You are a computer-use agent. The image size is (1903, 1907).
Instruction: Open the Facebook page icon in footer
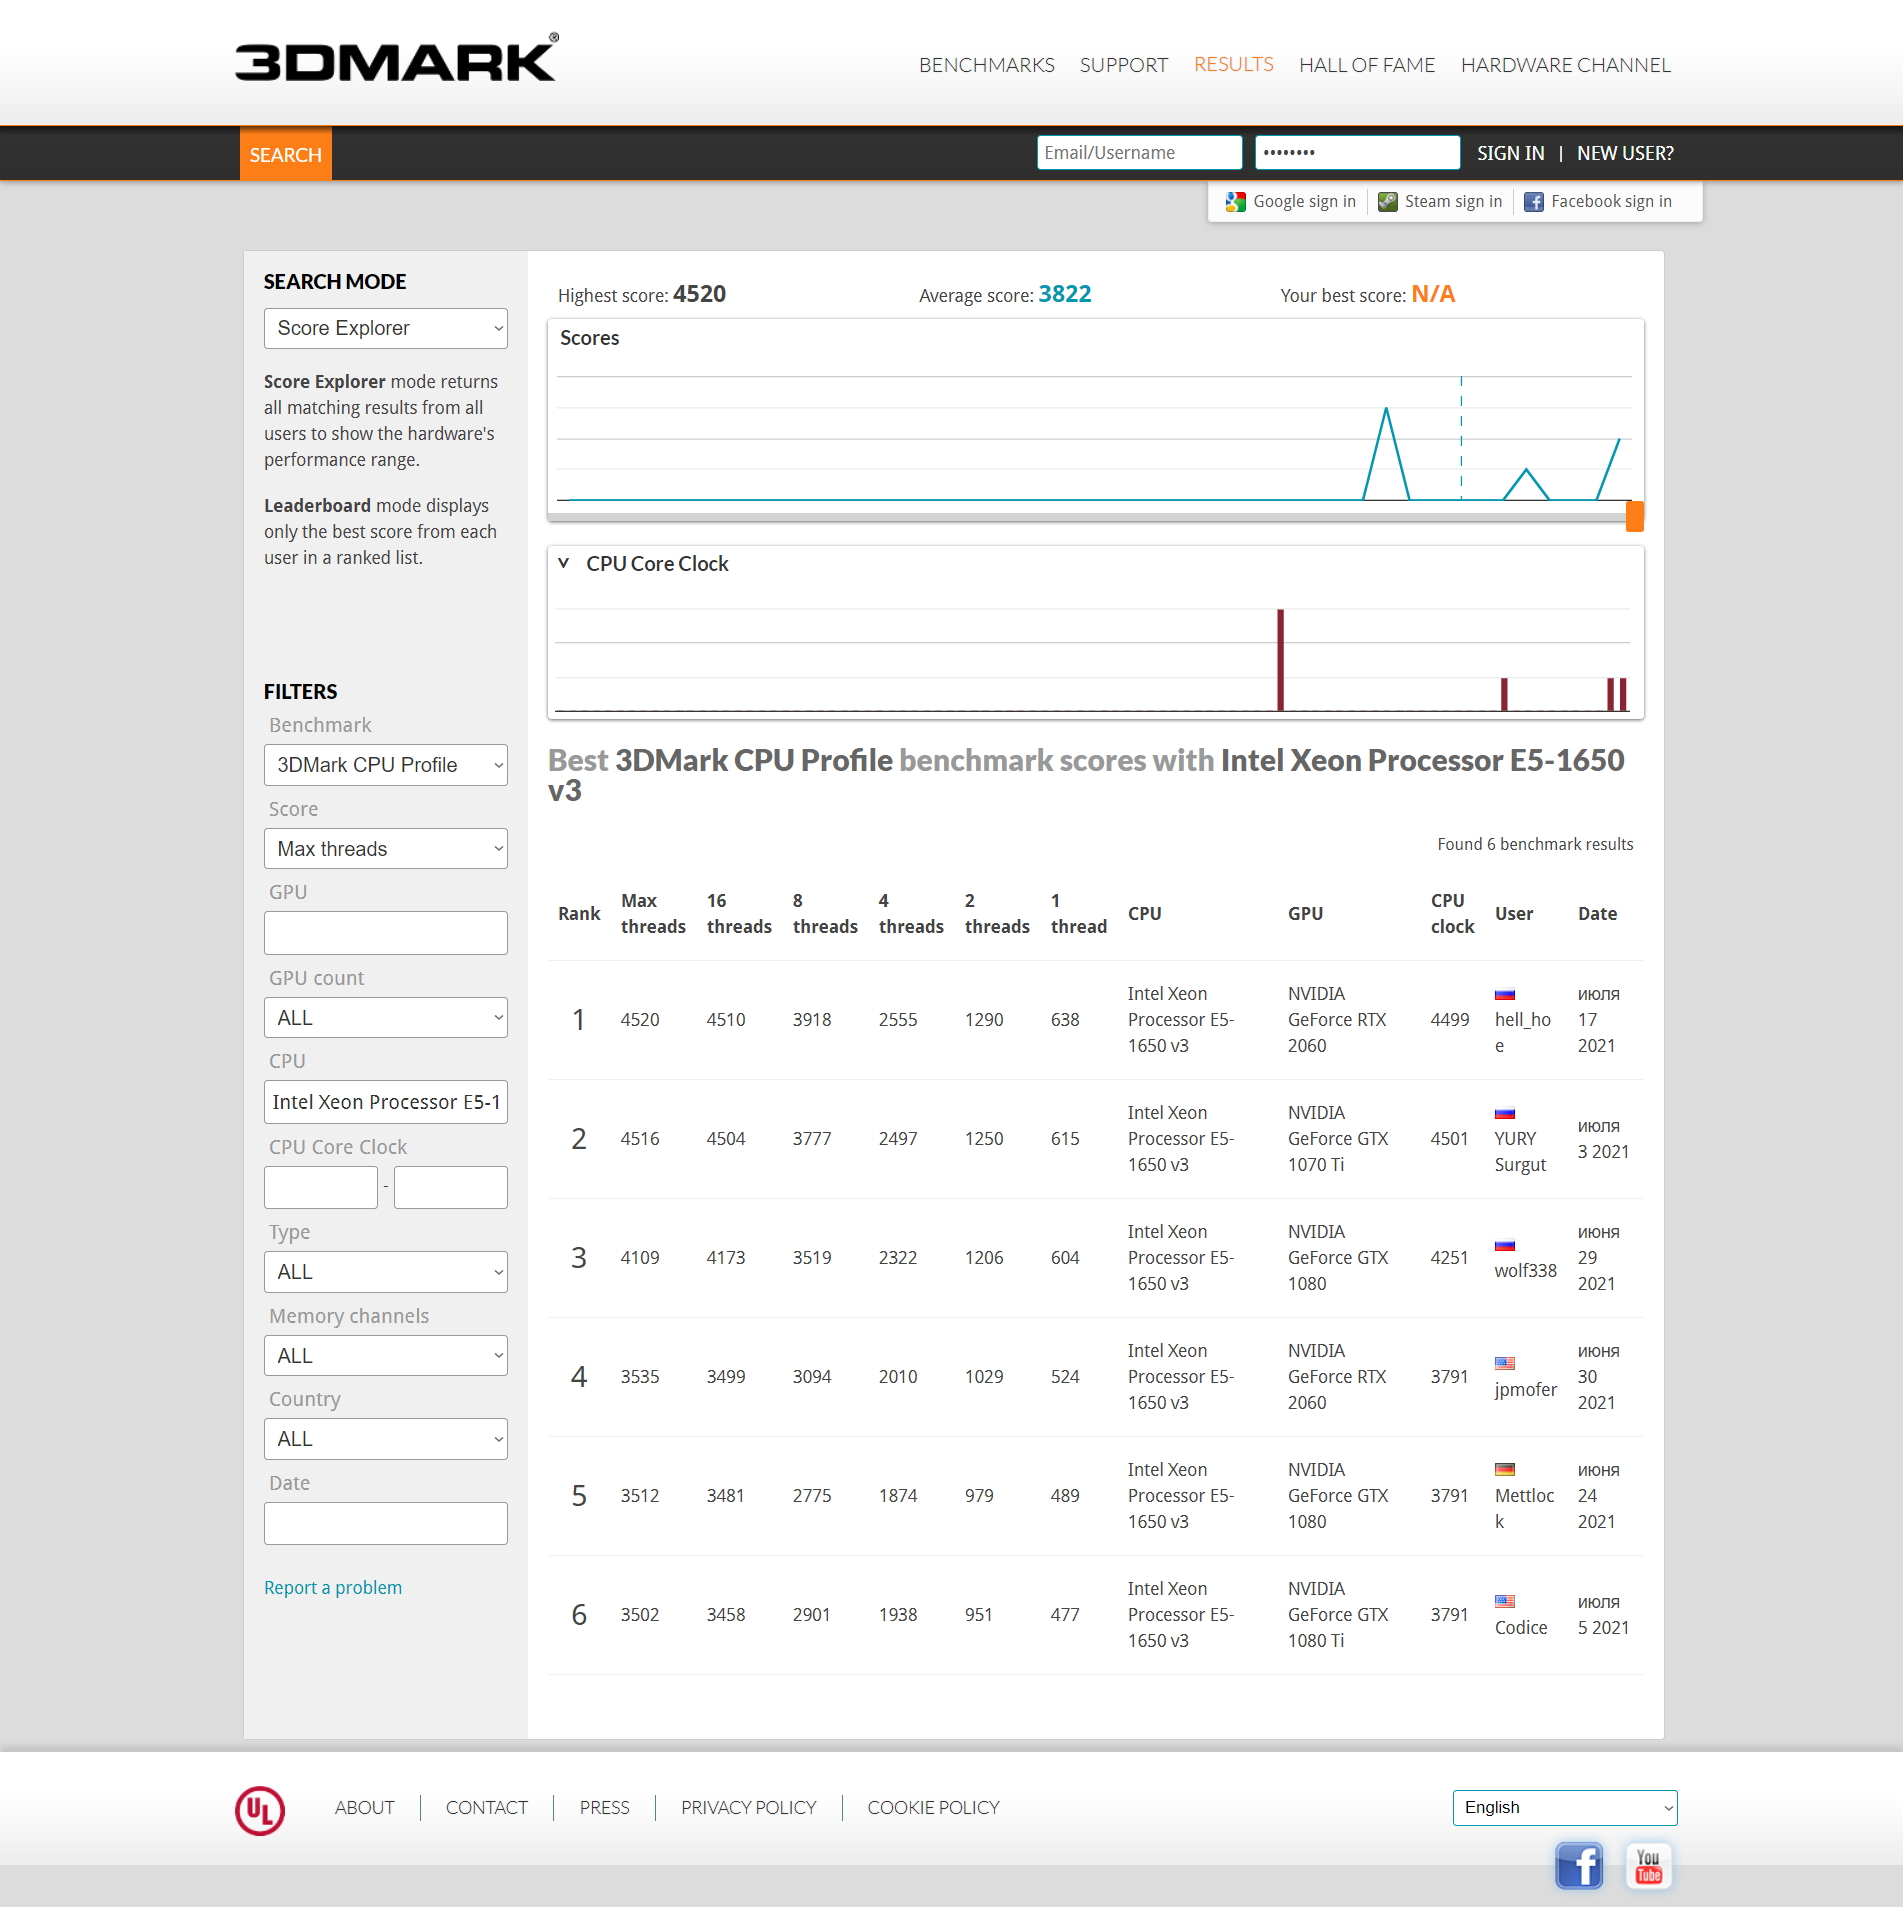1579,1866
